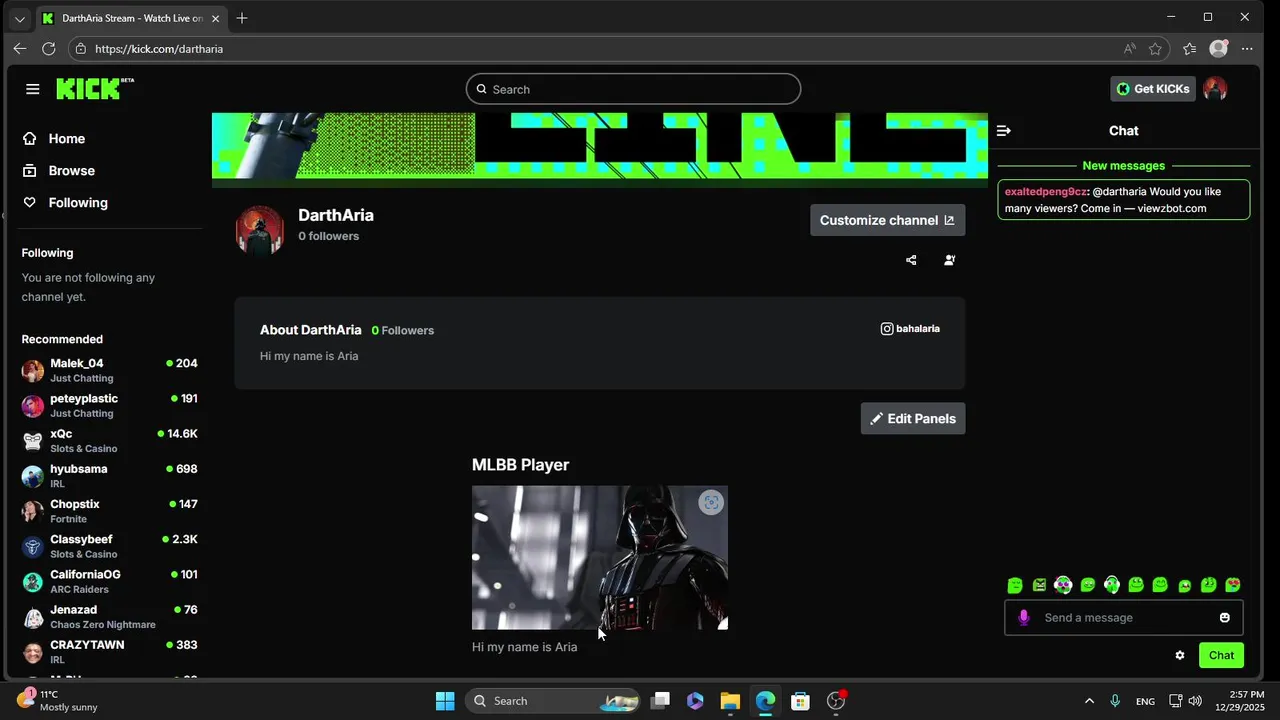Click the DarthAria channel name heading
This screenshot has height=720, width=1280.
click(x=336, y=215)
